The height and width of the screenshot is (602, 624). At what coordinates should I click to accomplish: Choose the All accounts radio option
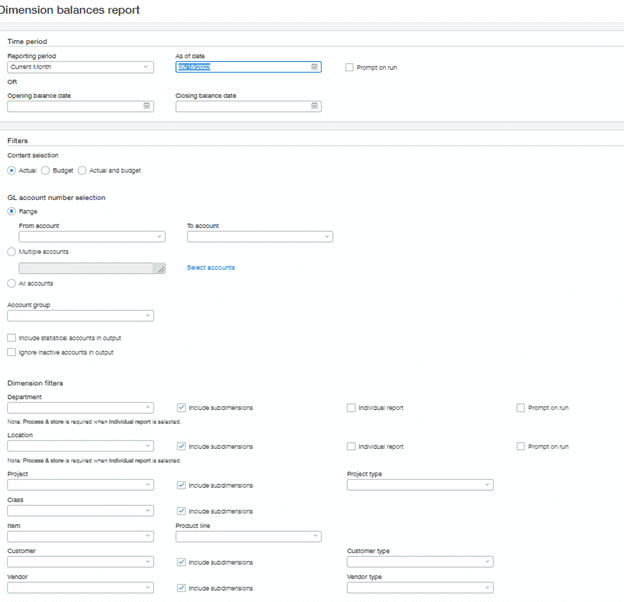(12, 284)
